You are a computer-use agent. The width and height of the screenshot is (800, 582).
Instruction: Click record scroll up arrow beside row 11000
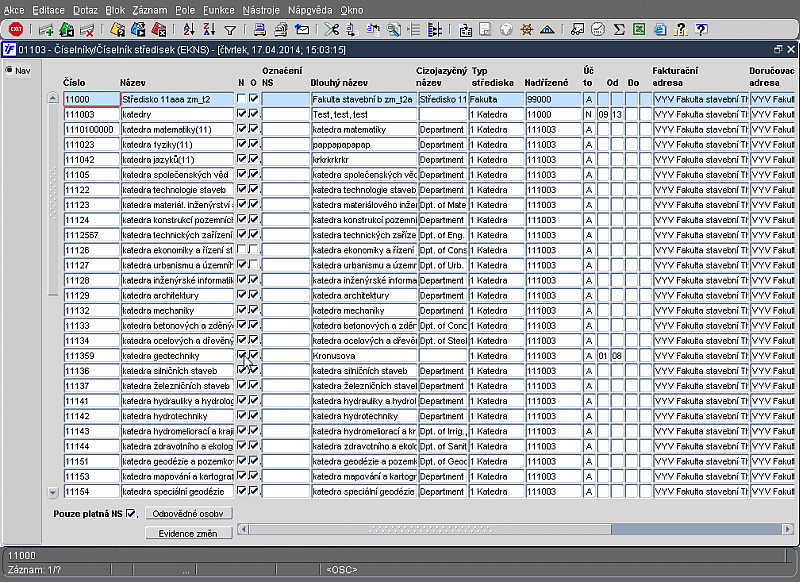[x=53, y=98]
